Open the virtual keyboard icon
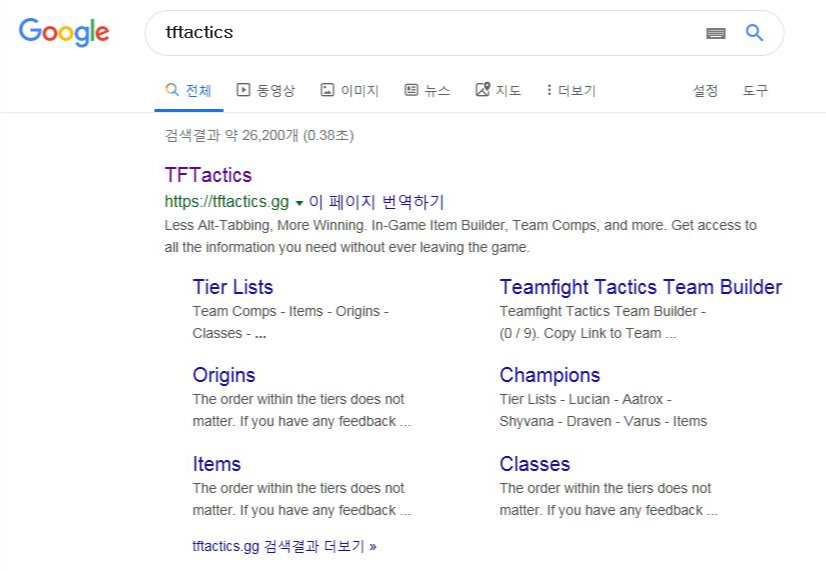The width and height of the screenshot is (826, 571). click(715, 33)
